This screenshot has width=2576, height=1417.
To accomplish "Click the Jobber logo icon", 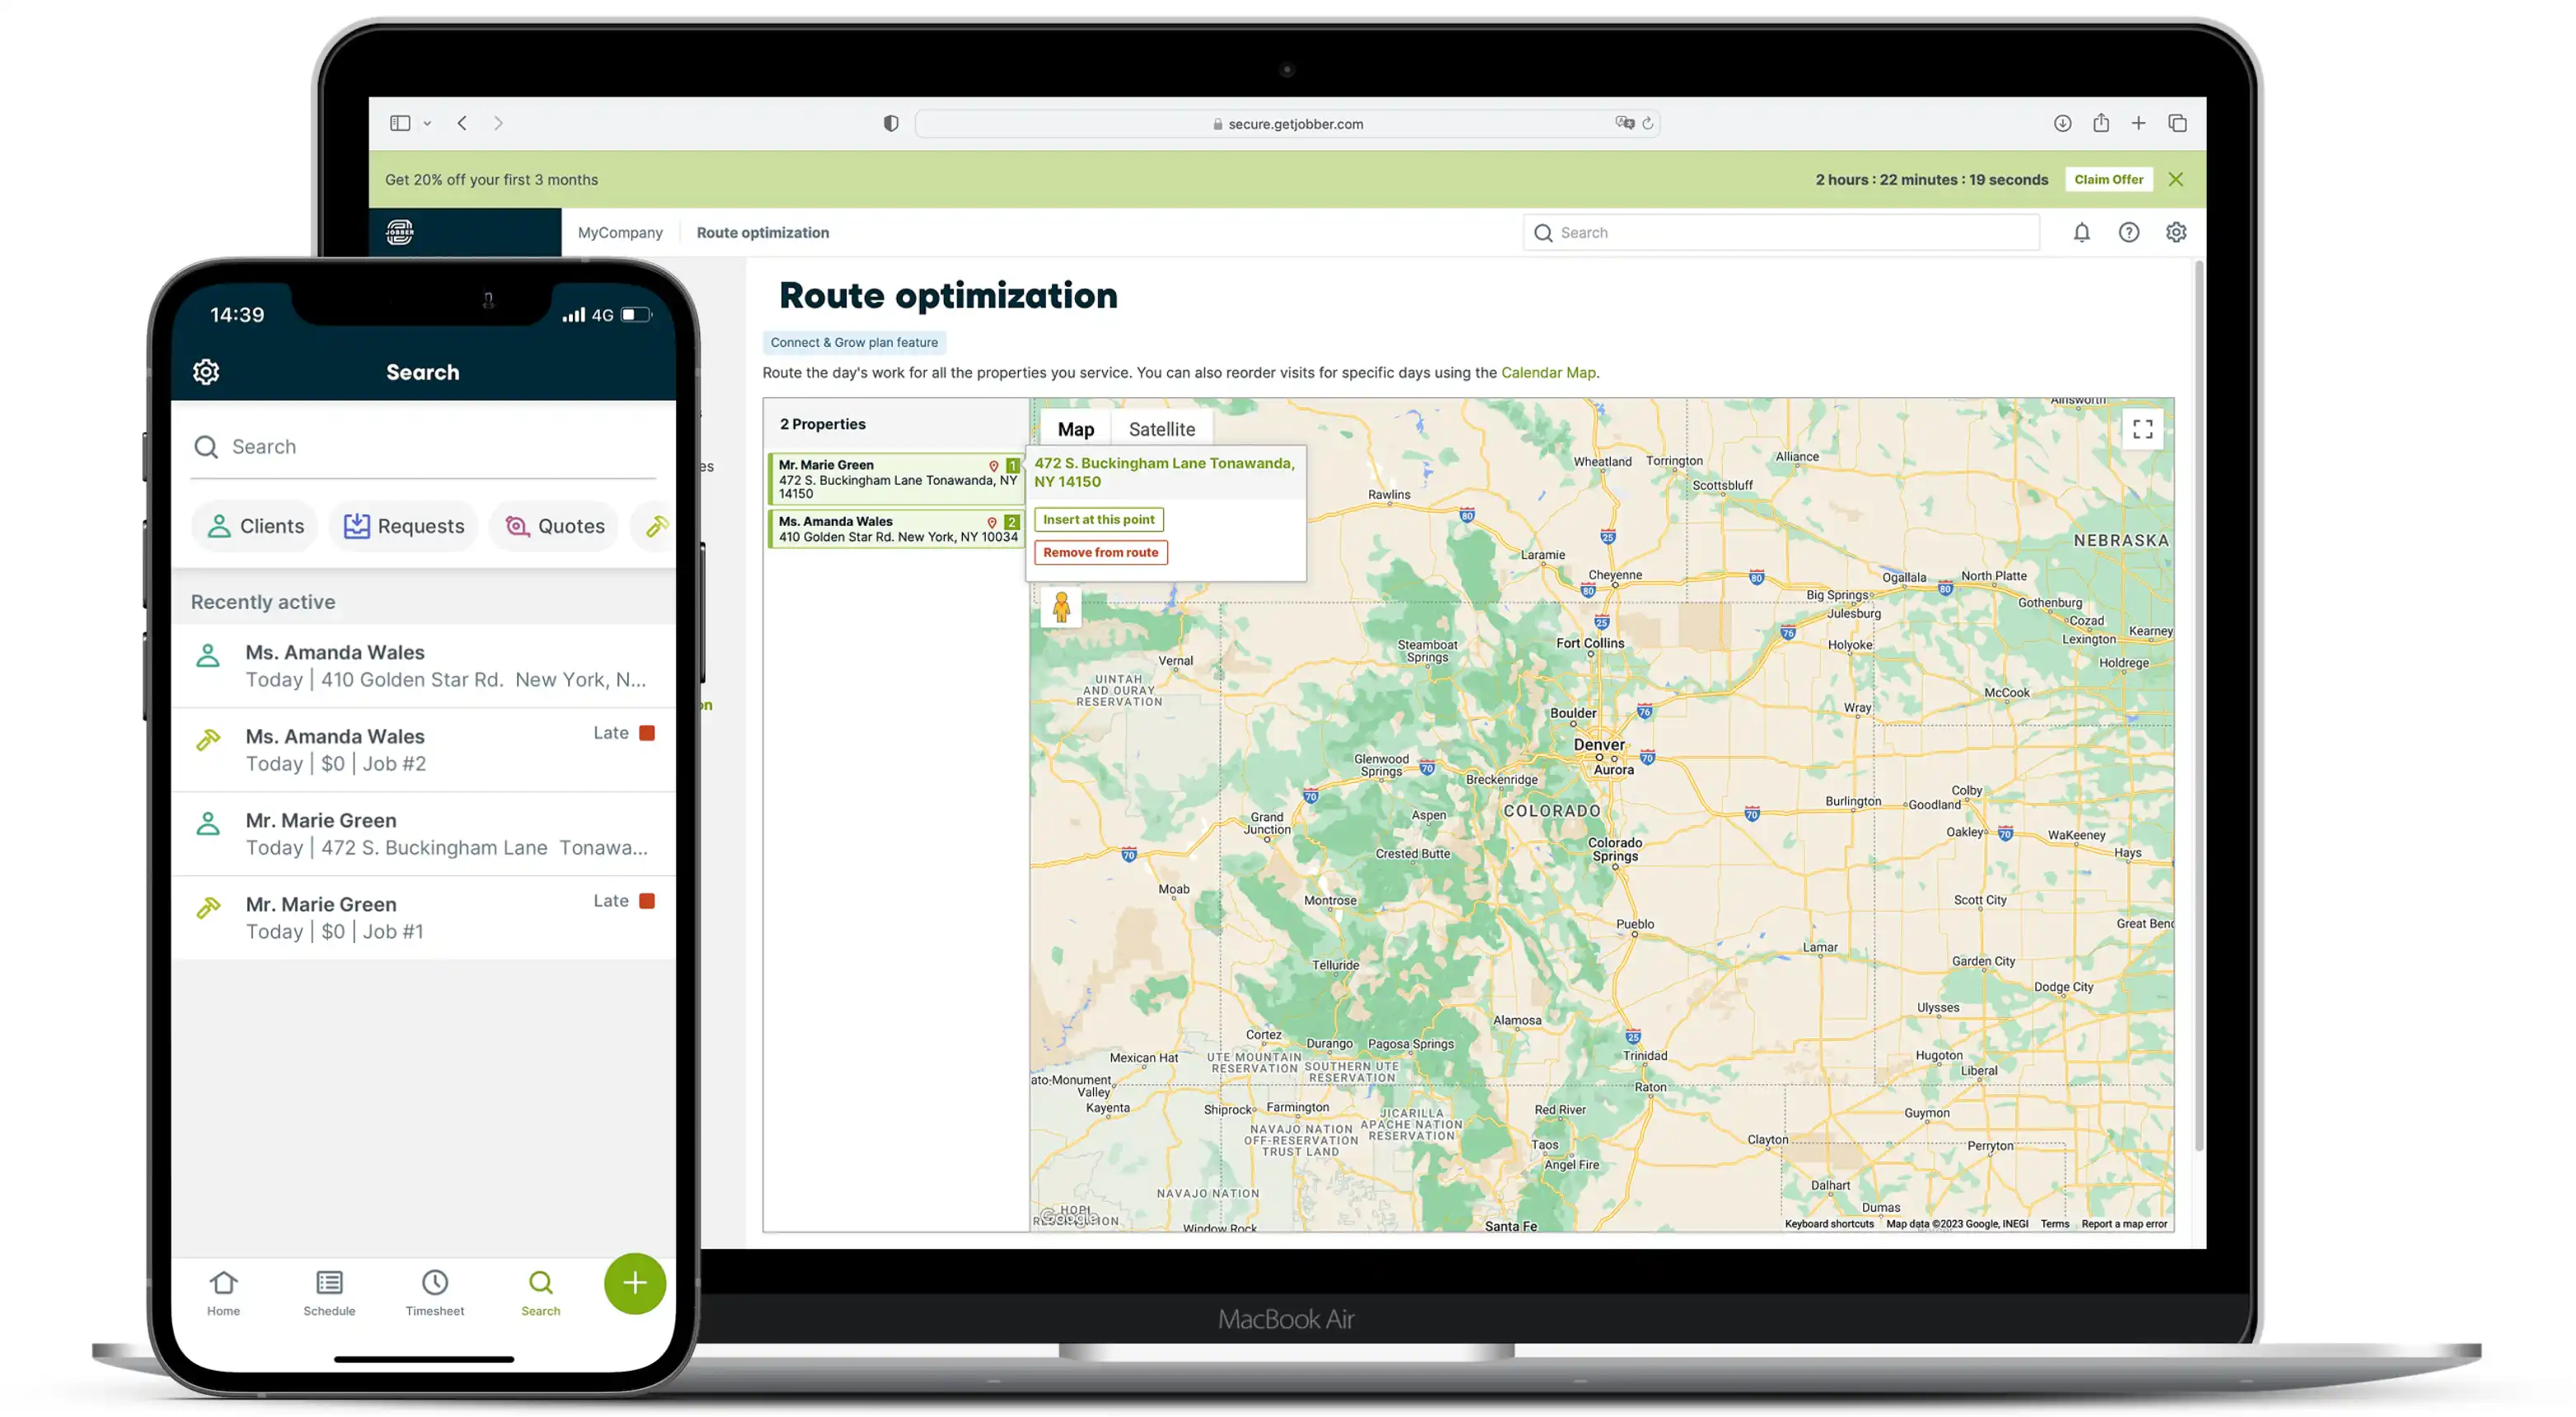I will [400, 232].
